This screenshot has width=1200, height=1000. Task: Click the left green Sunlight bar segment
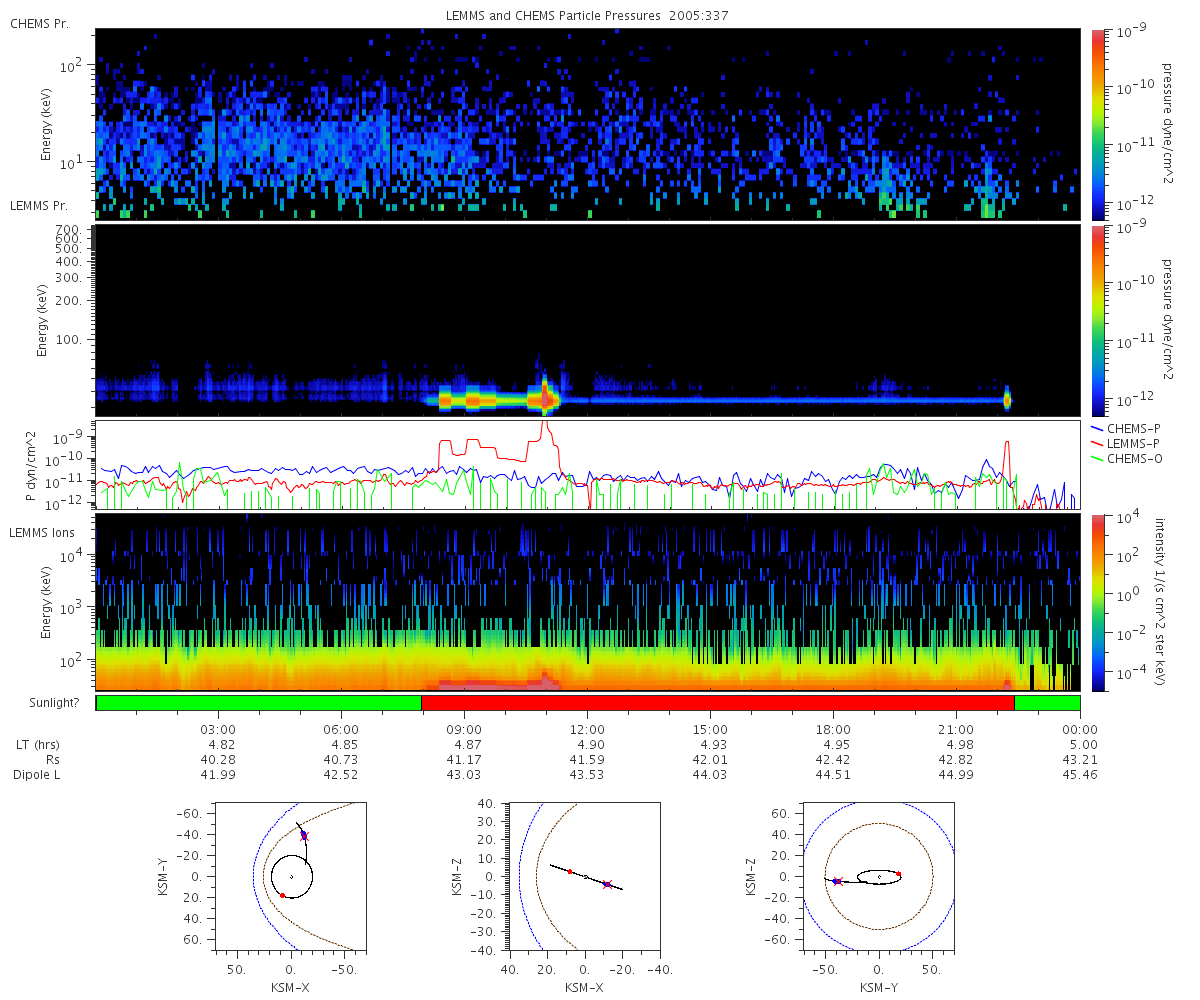click(x=259, y=703)
